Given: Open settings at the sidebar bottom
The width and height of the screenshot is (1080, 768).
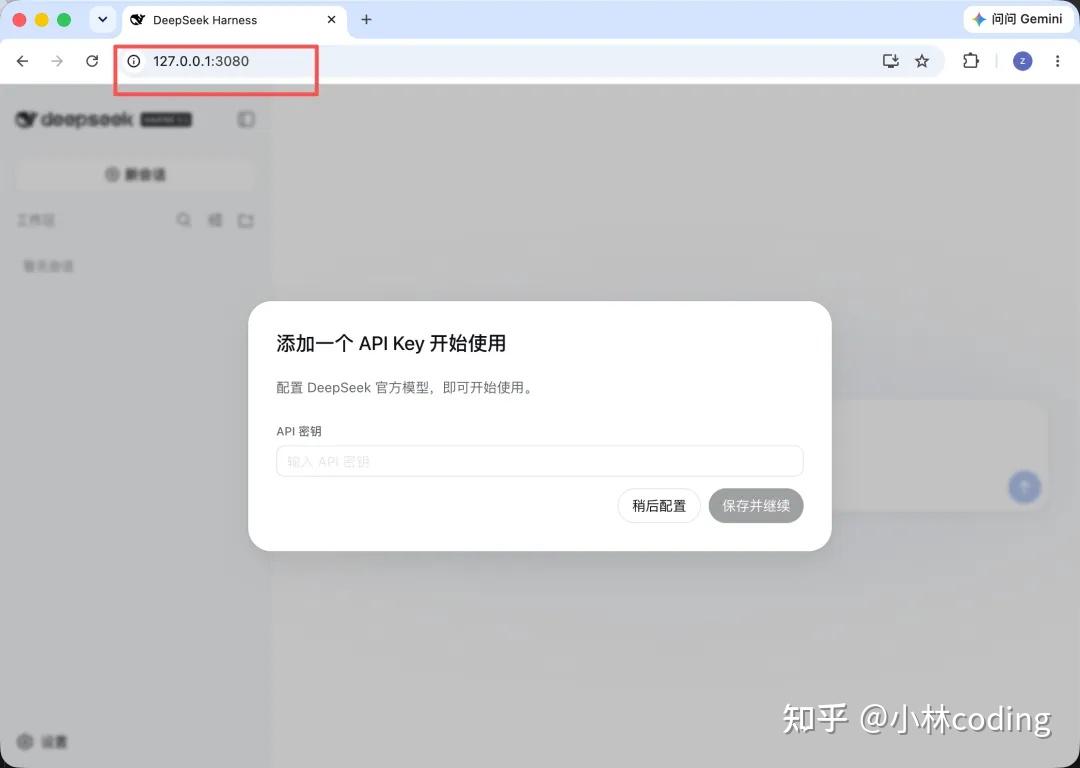Looking at the screenshot, I should click(x=43, y=742).
